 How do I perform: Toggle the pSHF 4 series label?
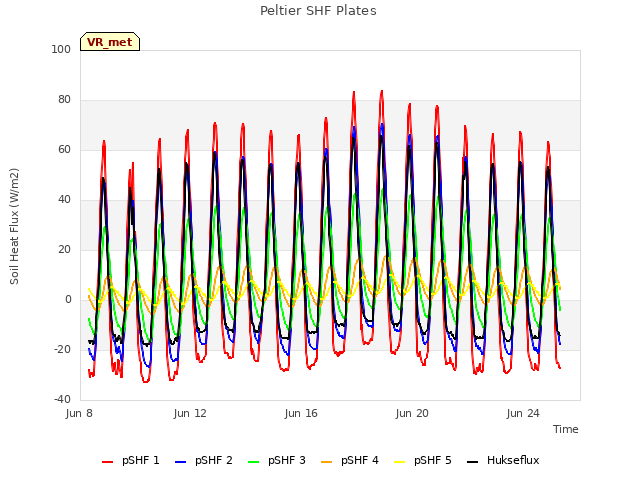tap(360, 460)
